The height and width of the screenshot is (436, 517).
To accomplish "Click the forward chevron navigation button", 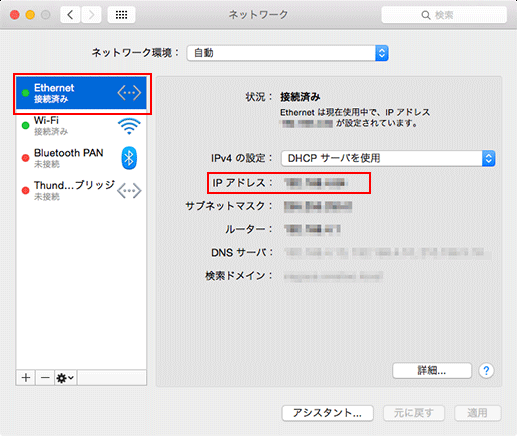I will click(91, 15).
